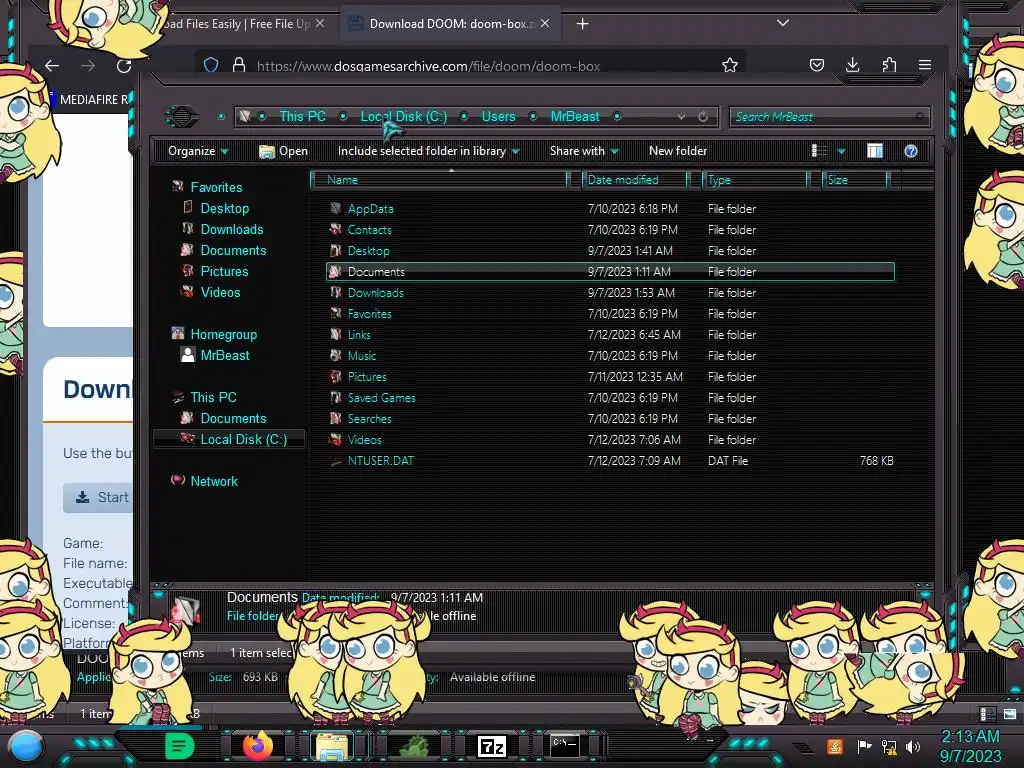Open the Pocket save icon in Firefox
Viewport: 1024px width, 768px height.
[816, 65]
